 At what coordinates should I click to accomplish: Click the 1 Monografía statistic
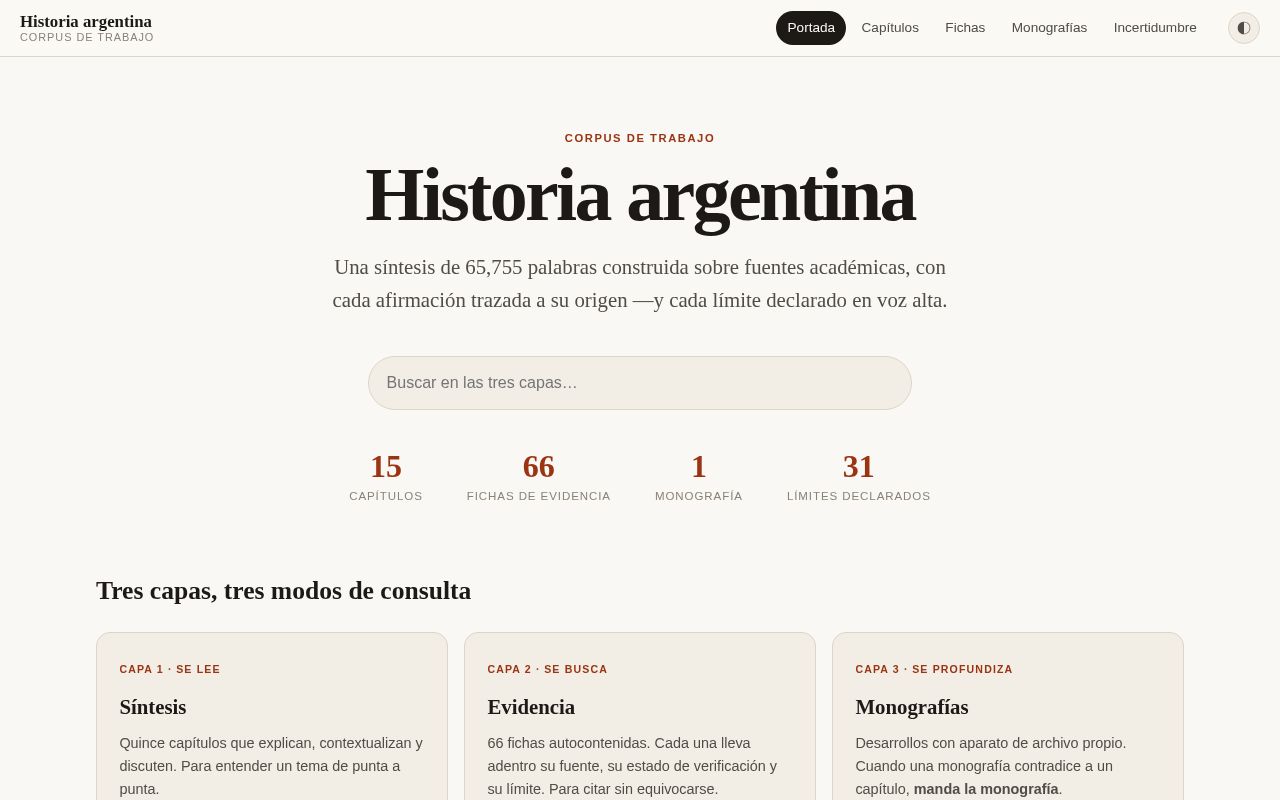699,476
